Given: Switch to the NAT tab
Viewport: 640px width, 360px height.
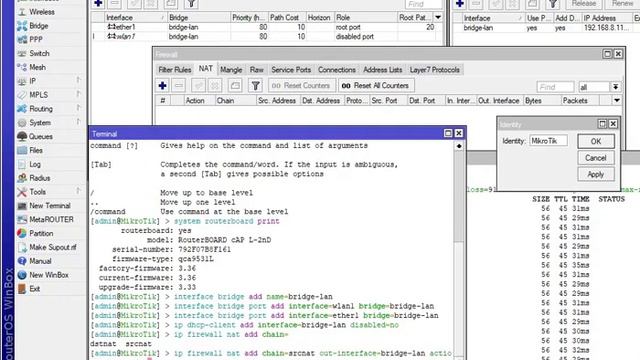Looking at the screenshot, I should click(x=206, y=69).
